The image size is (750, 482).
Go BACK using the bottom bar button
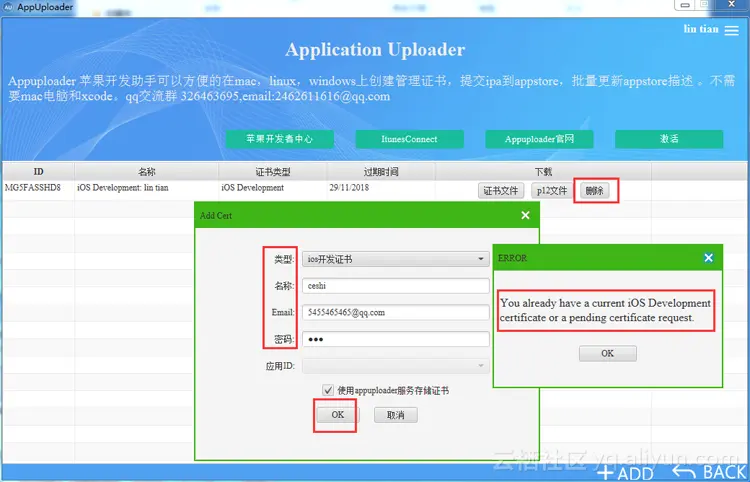pyautogui.click(x=709, y=472)
